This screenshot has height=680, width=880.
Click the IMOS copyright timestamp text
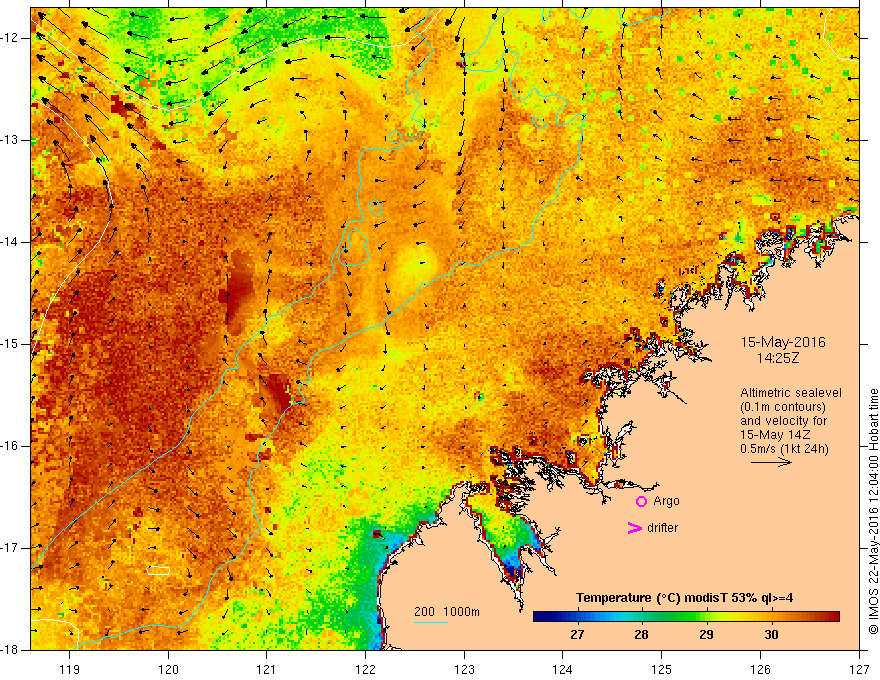click(x=873, y=511)
